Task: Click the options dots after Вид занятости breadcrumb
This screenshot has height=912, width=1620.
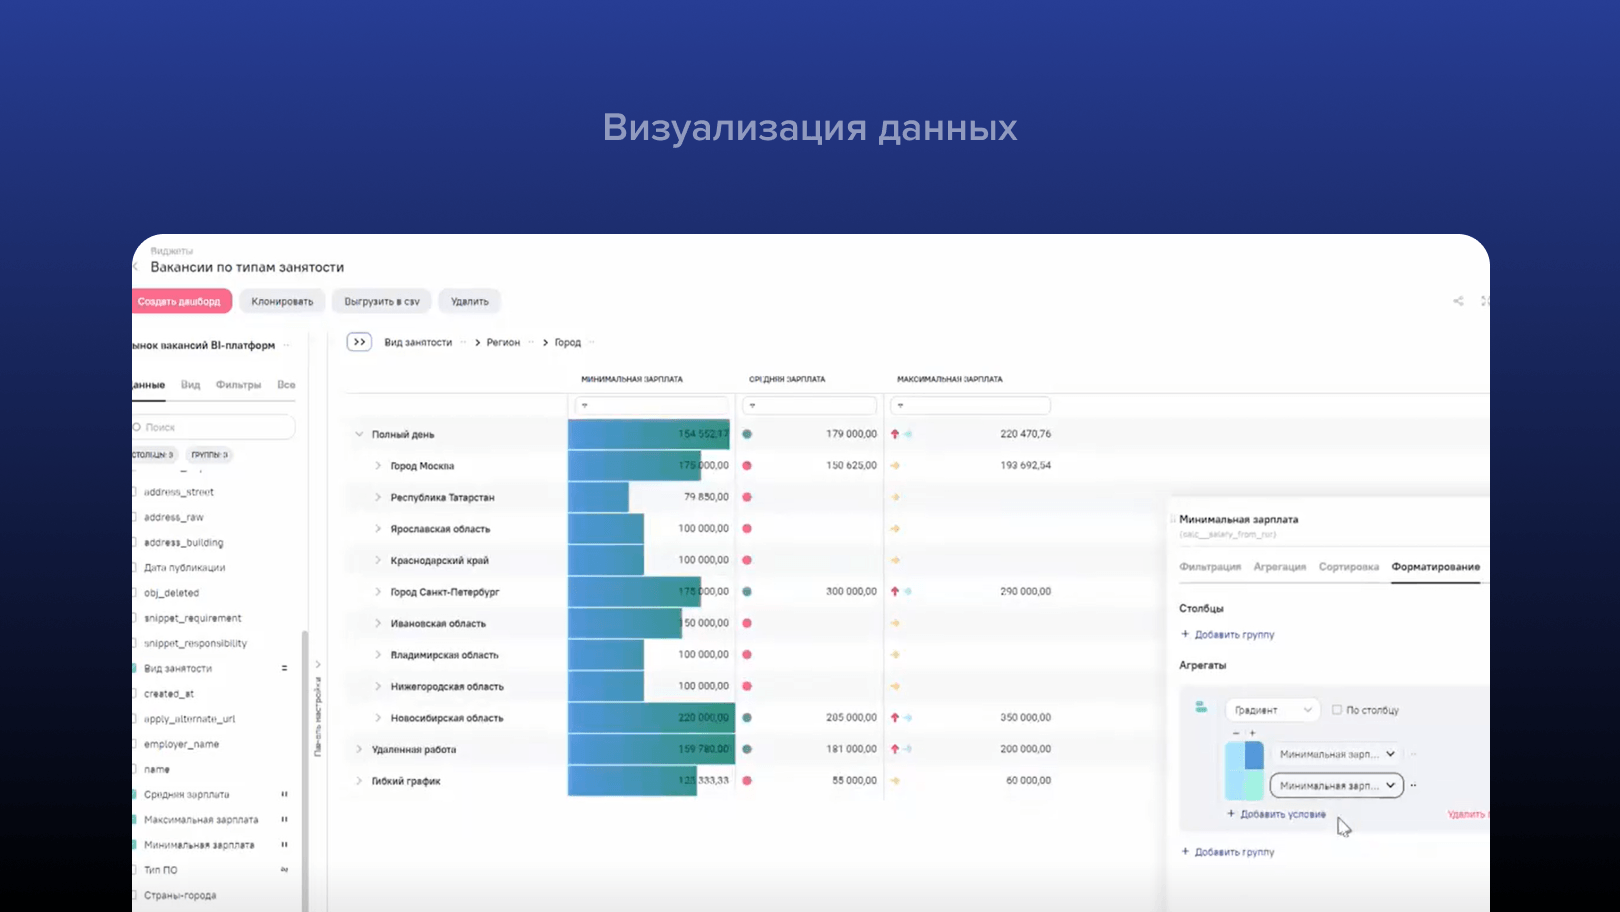Action: point(463,342)
